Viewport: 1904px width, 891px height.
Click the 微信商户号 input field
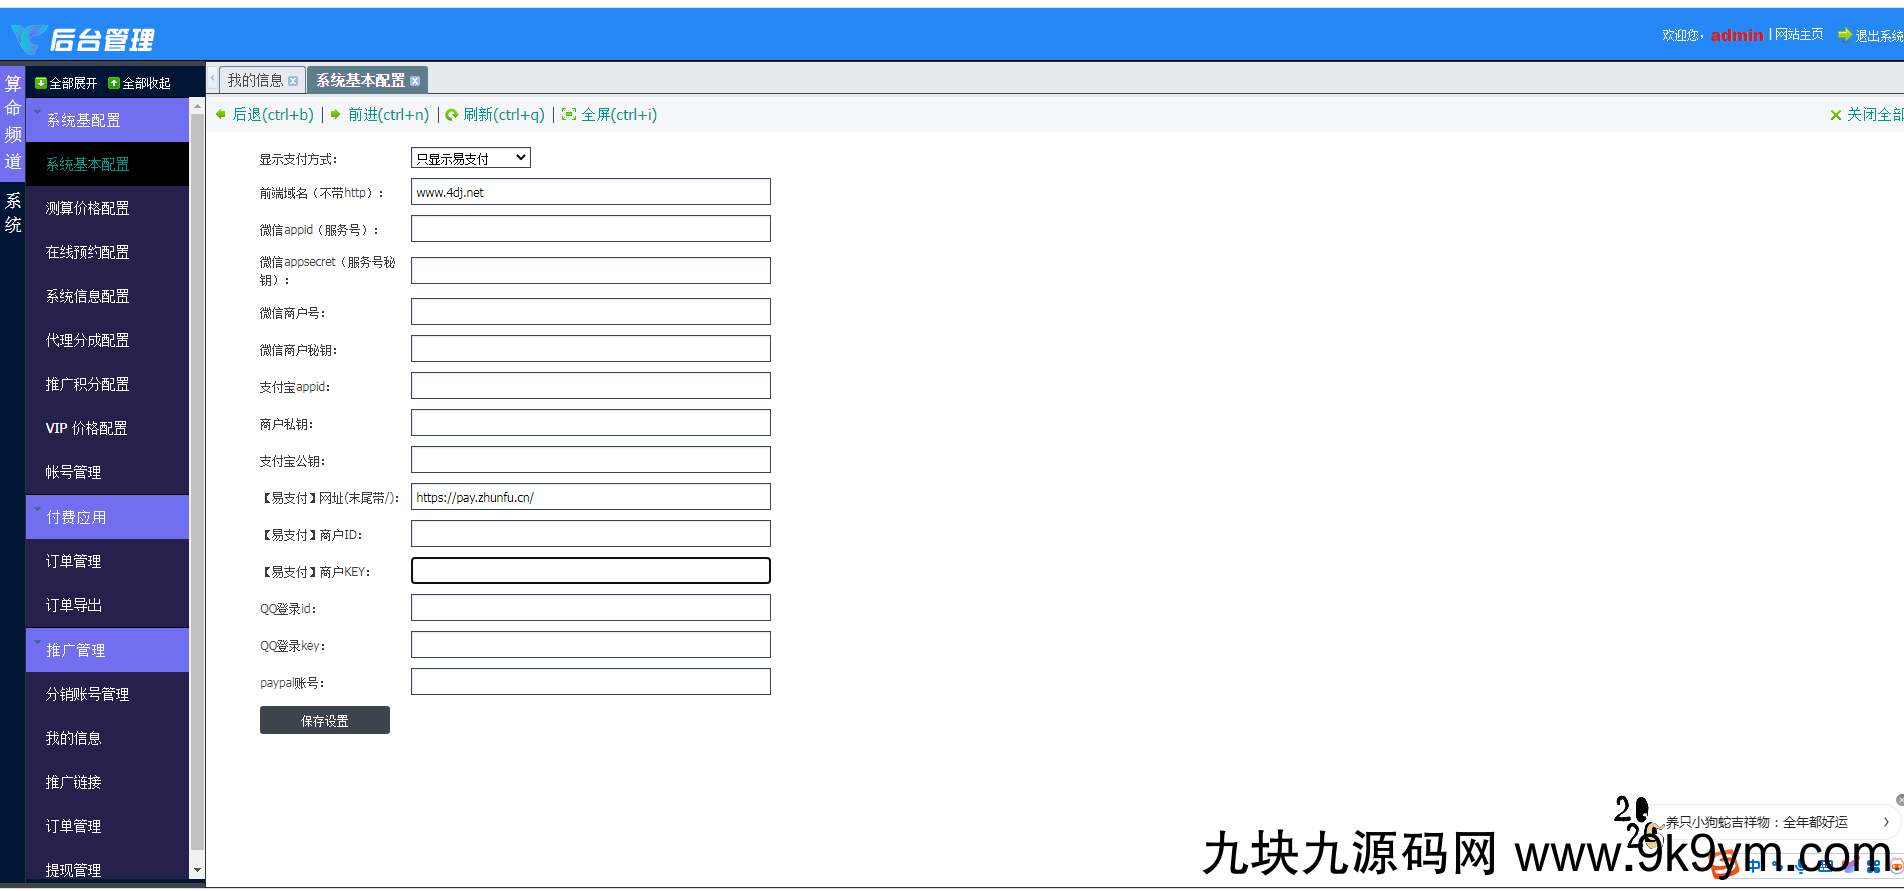click(x=591, y=312)
